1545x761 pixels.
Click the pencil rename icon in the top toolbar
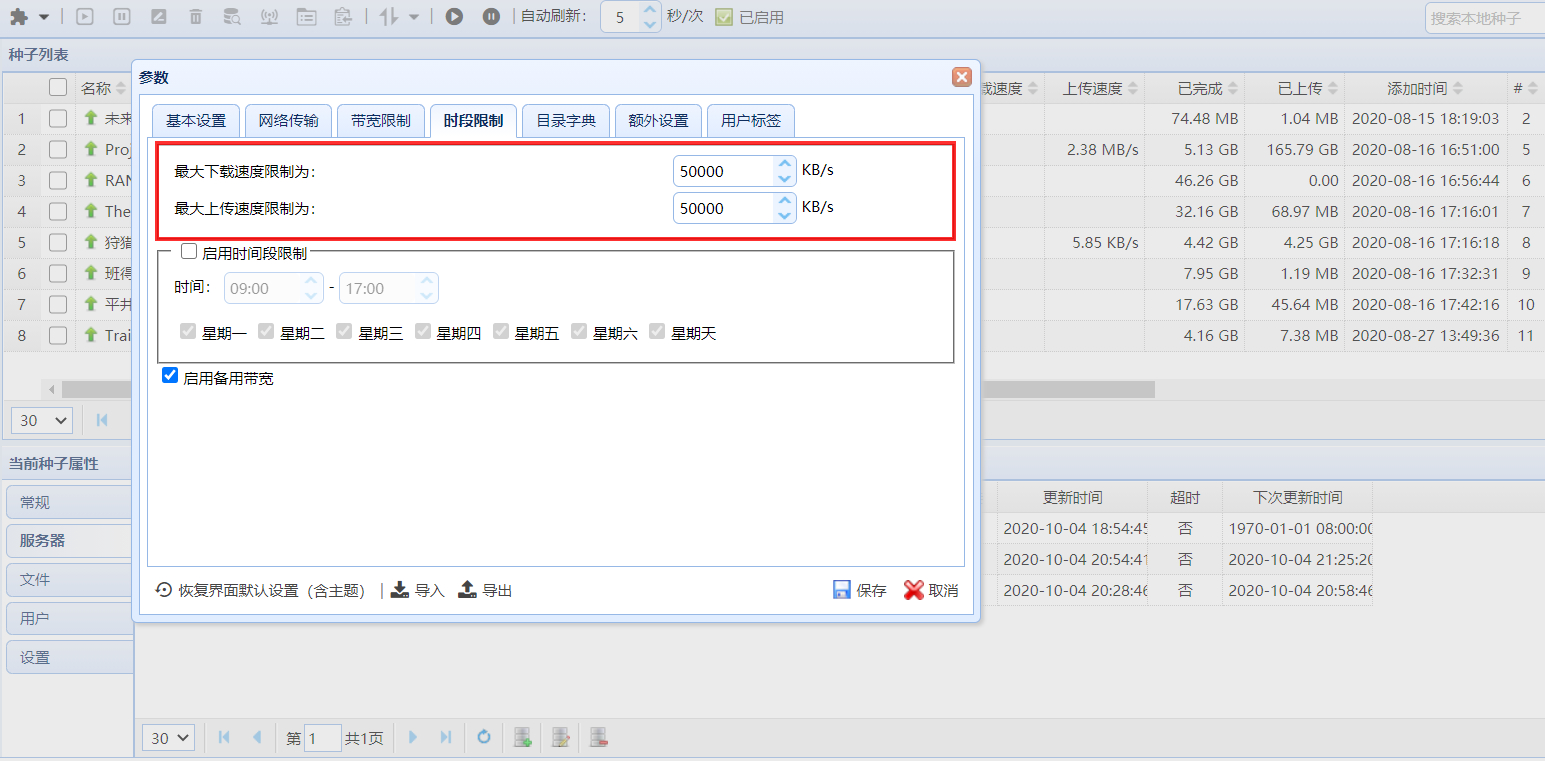coord(158,17)
